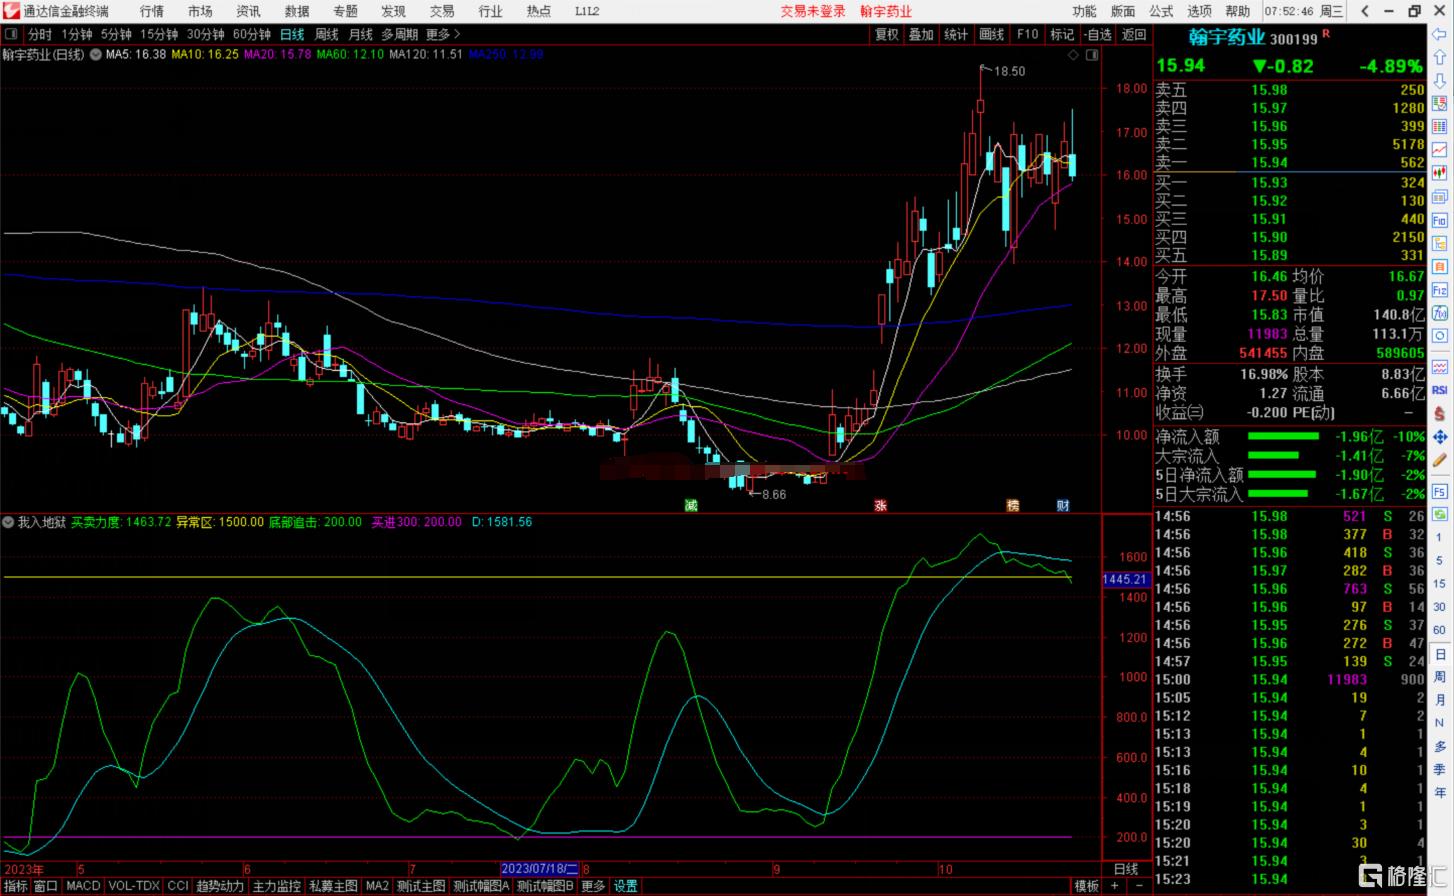
Task: Click the 画线 drawing tools button
Action: point(992,34)
